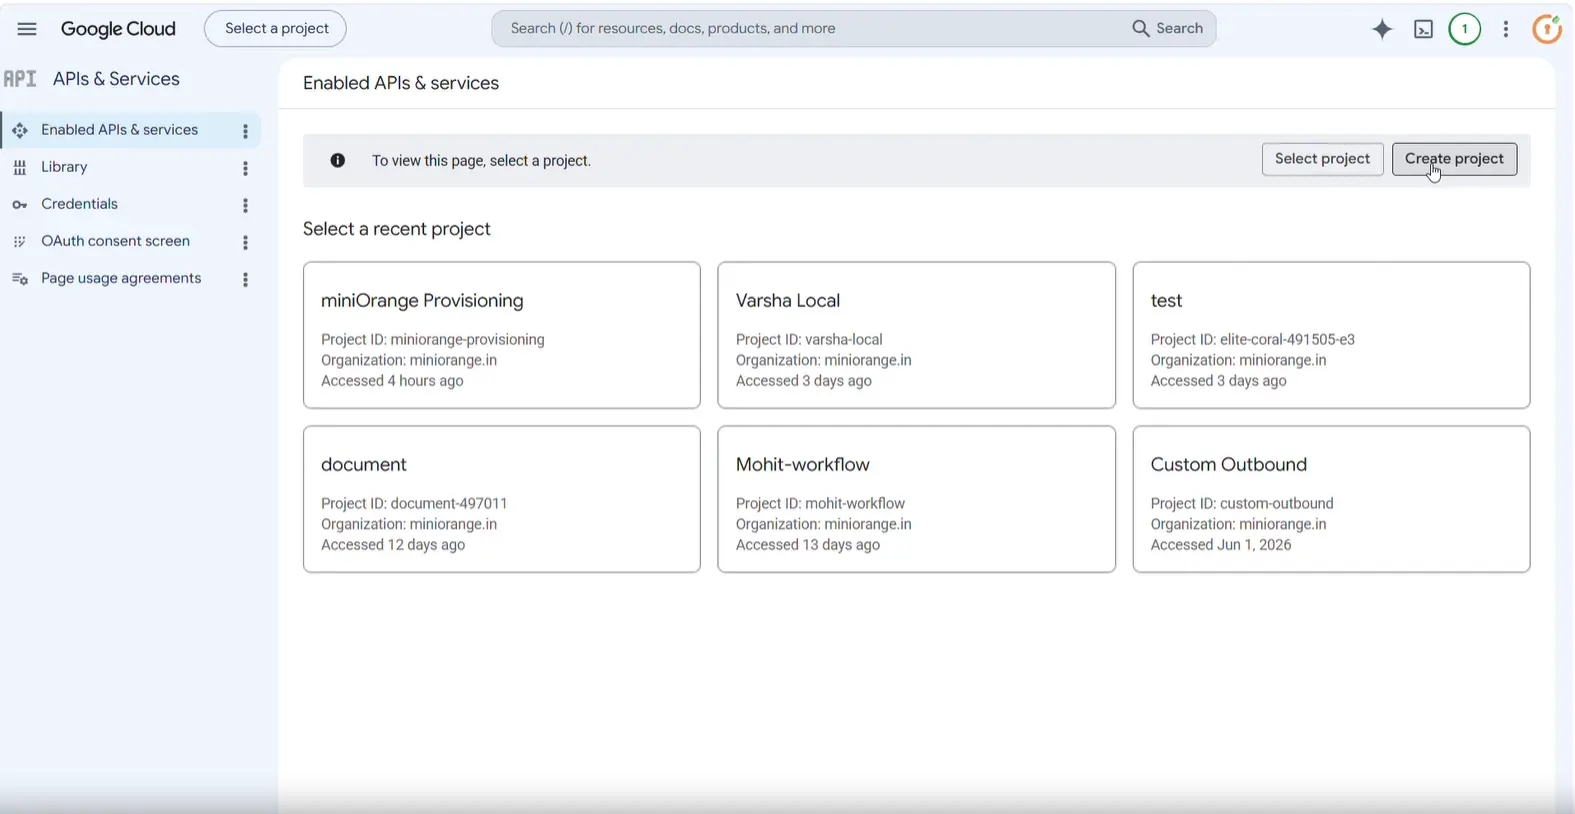Open the Select a project picker
The image size is (1575, 814).
click(x=275, y=29)
